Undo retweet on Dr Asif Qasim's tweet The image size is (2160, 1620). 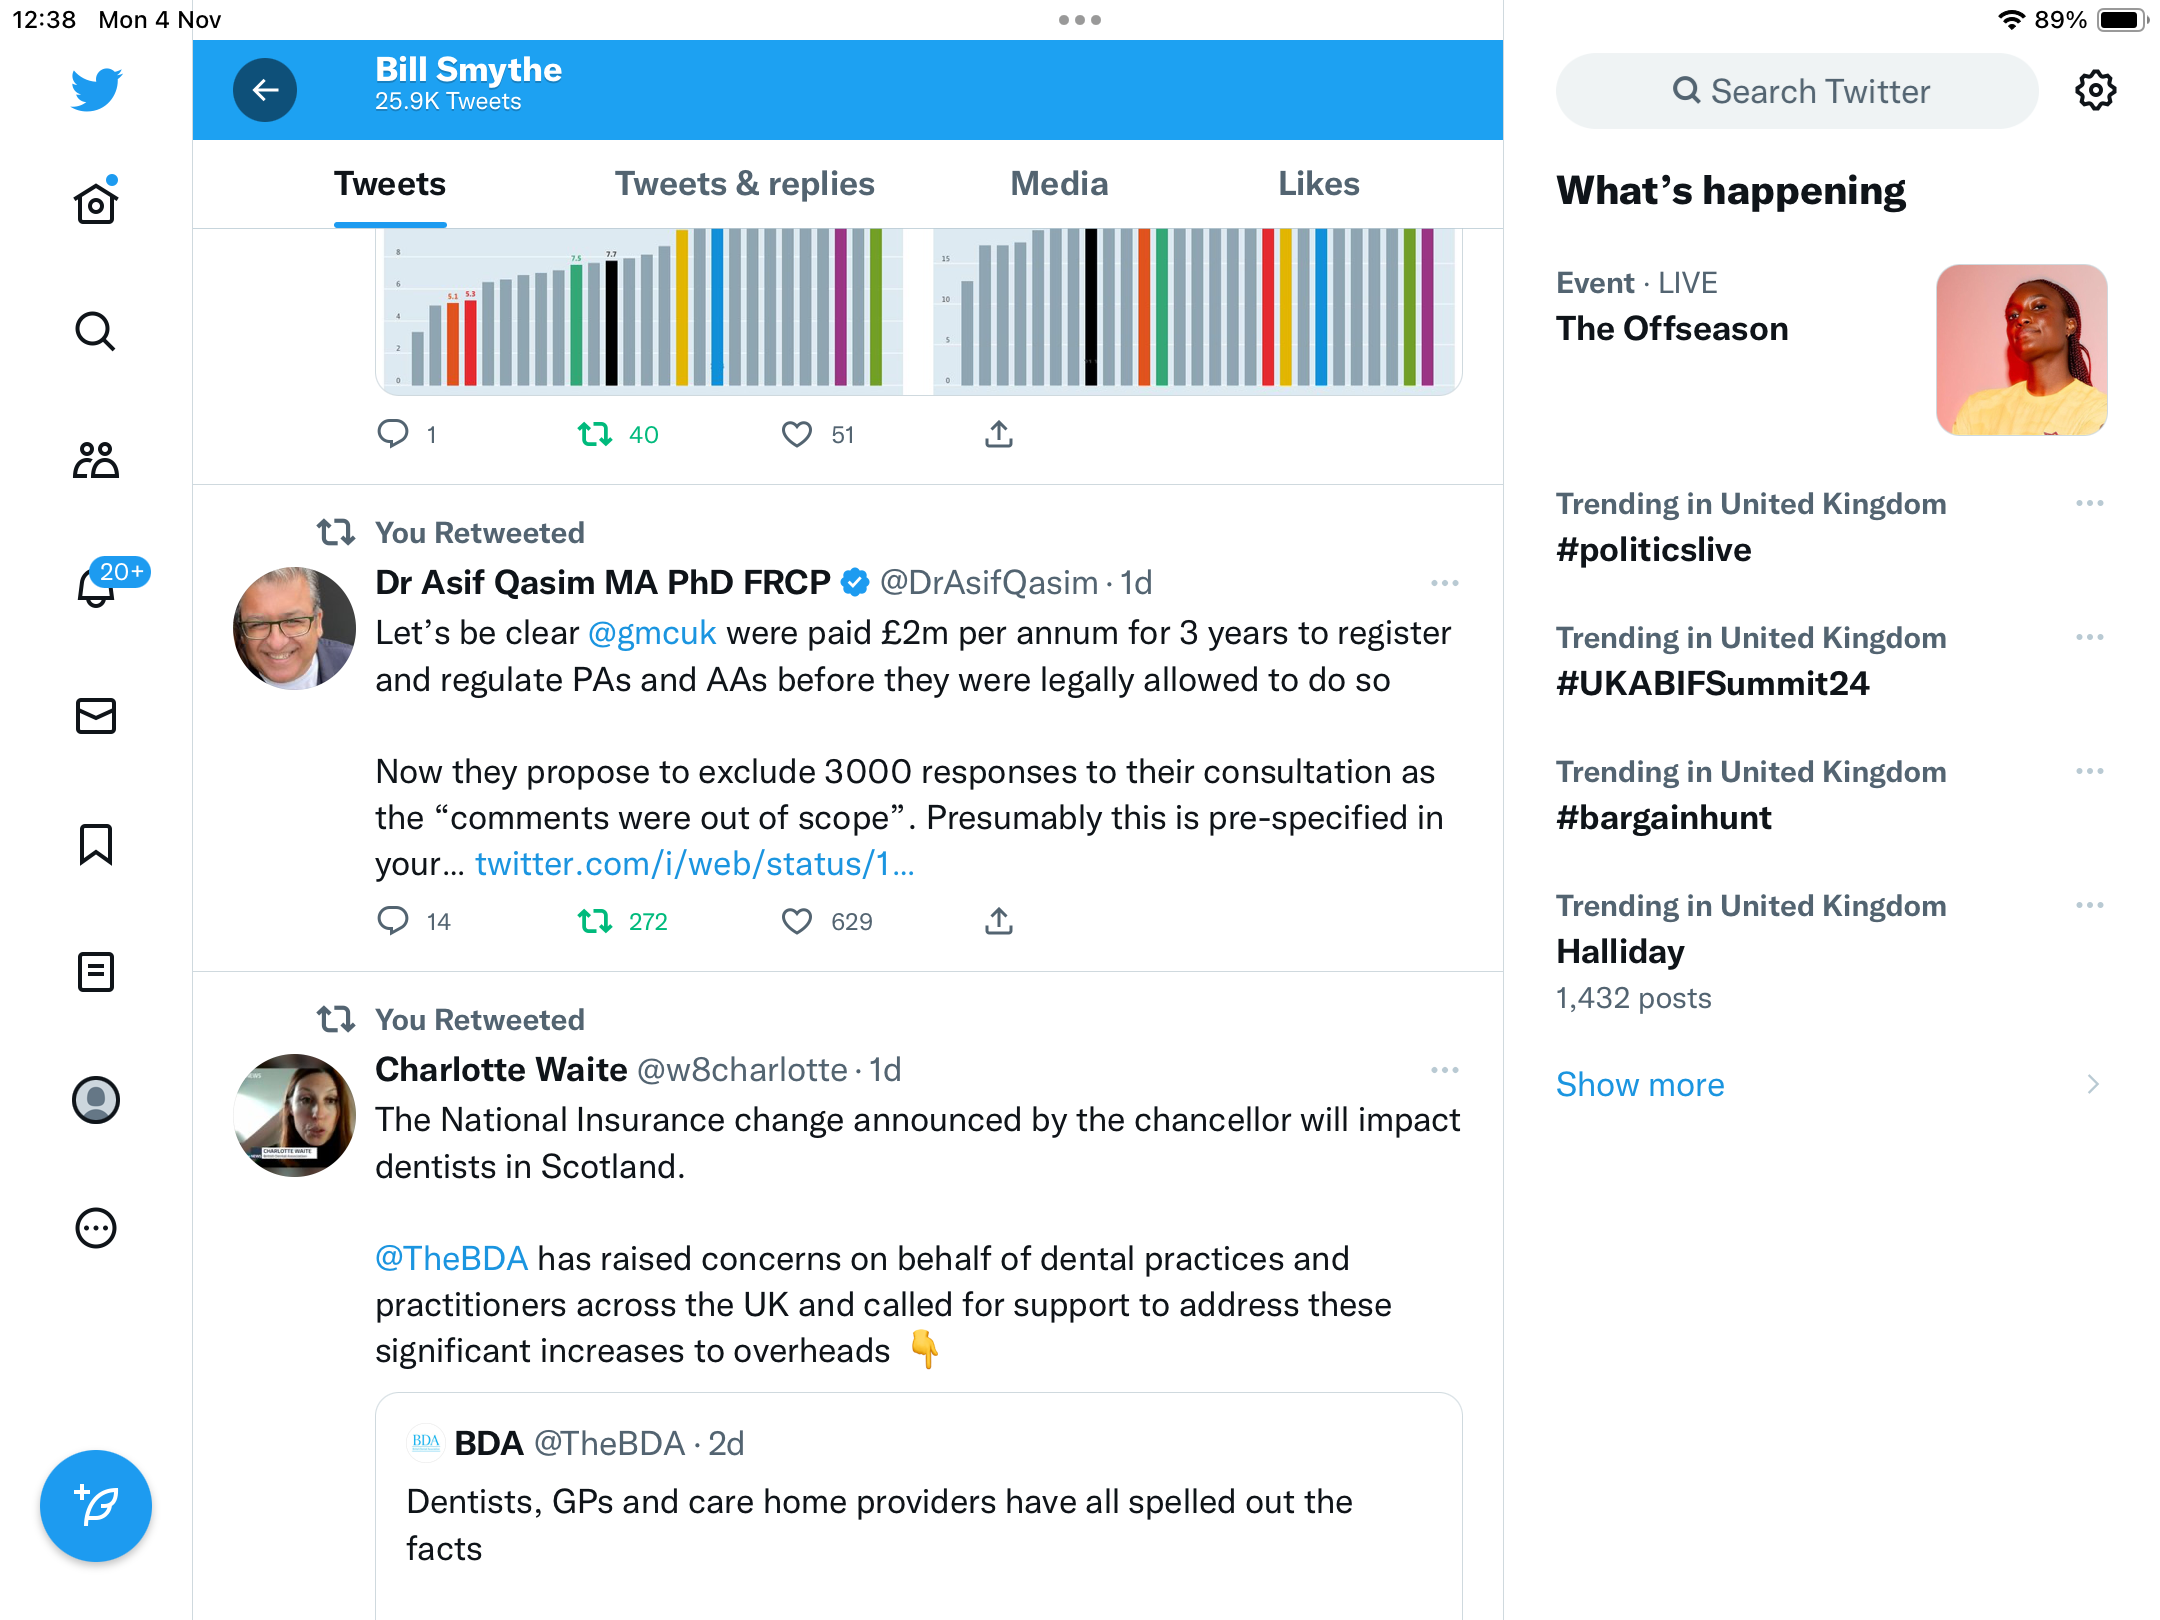pyautogui.click(x=595, y=921)
